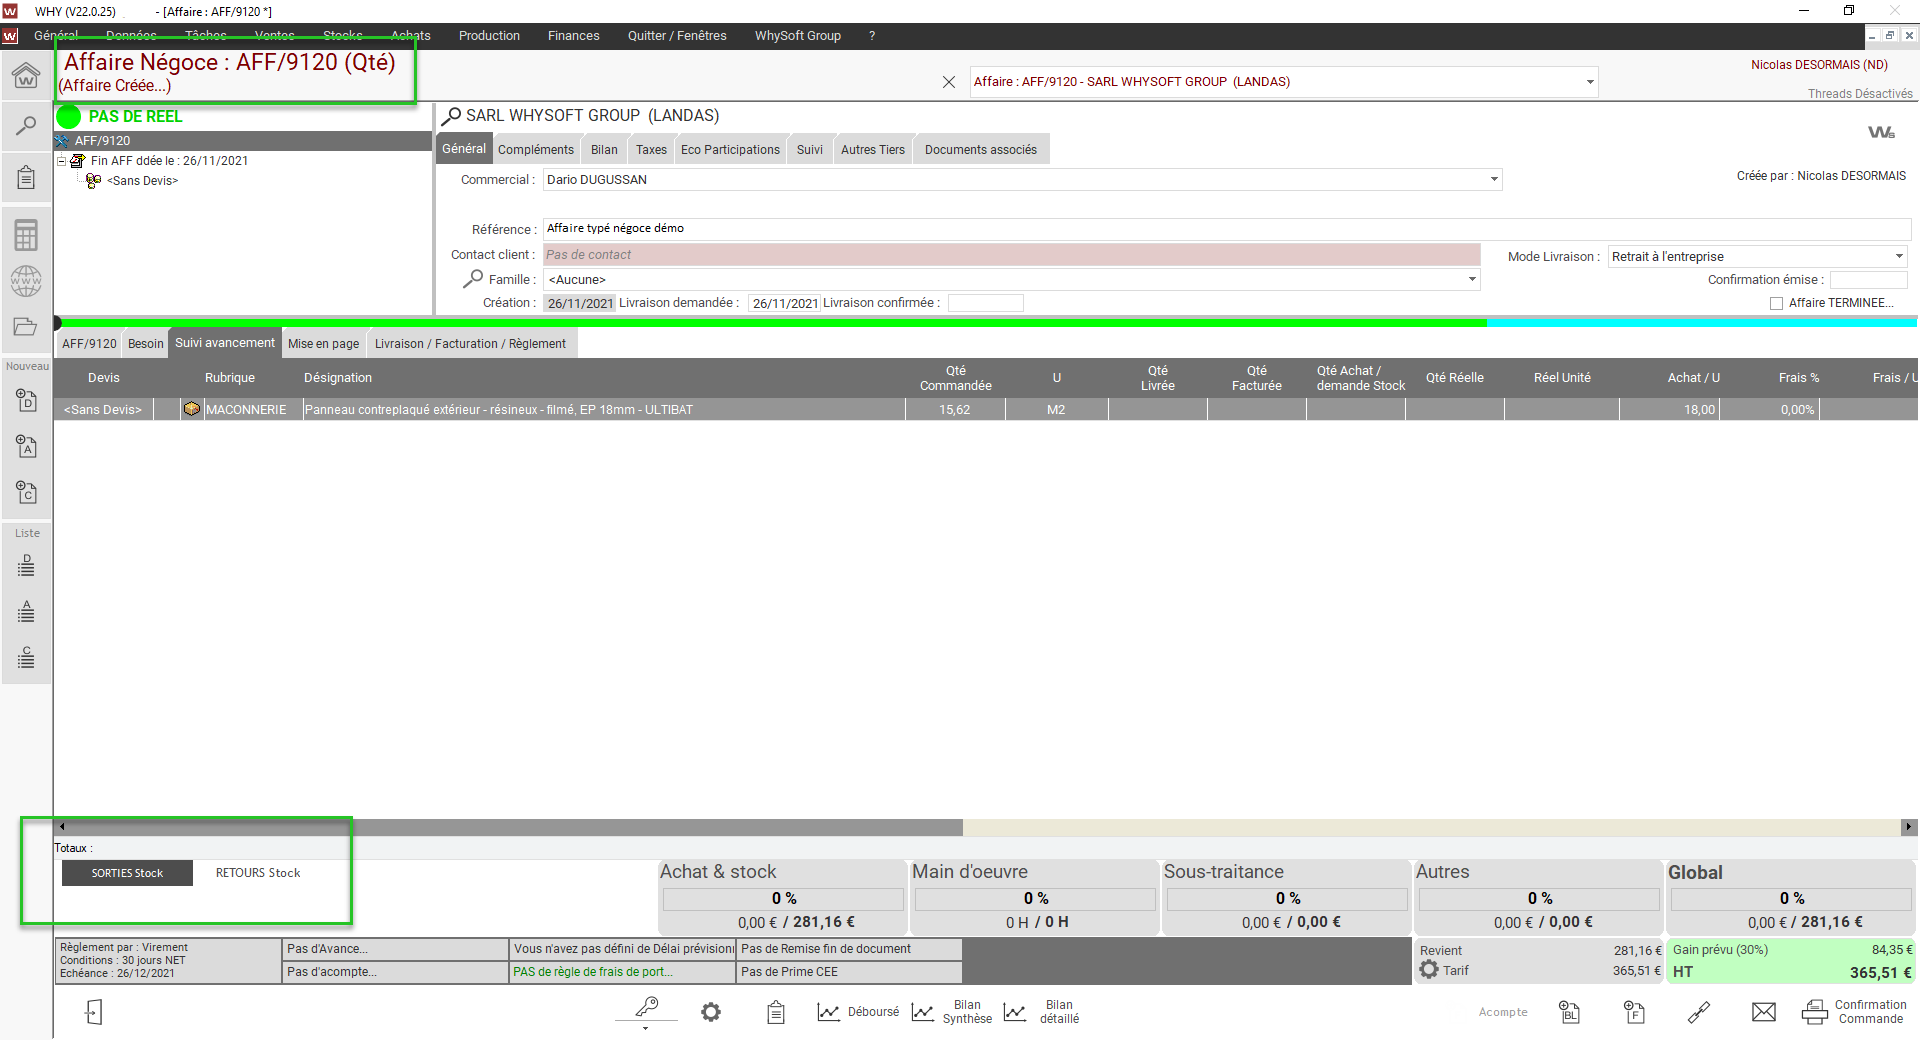The width and height of the screenshot is (1920, 1040).
Task: Open the Quitter / Fenêtres menu
Action: pyautogui.click(x=677, y=36)
